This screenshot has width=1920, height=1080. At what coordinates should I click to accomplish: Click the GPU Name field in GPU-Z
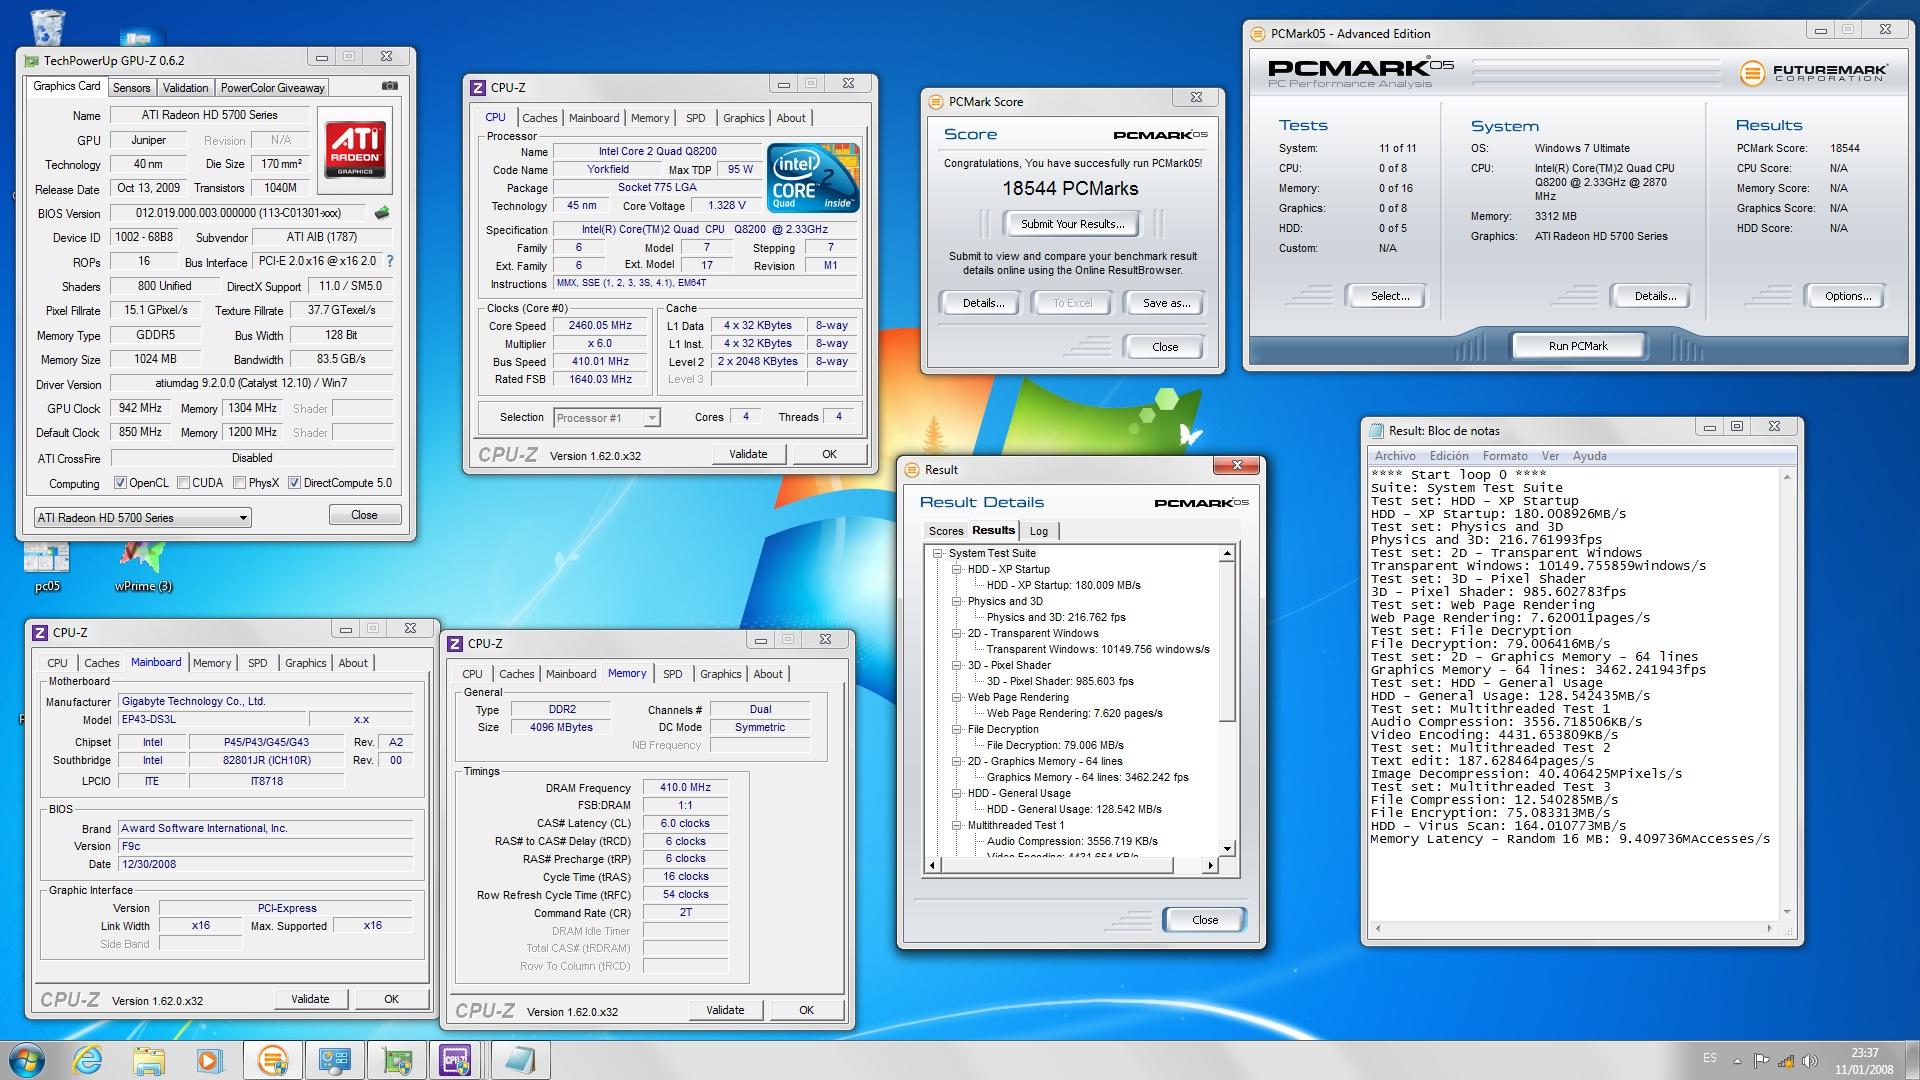click(209, 115)
